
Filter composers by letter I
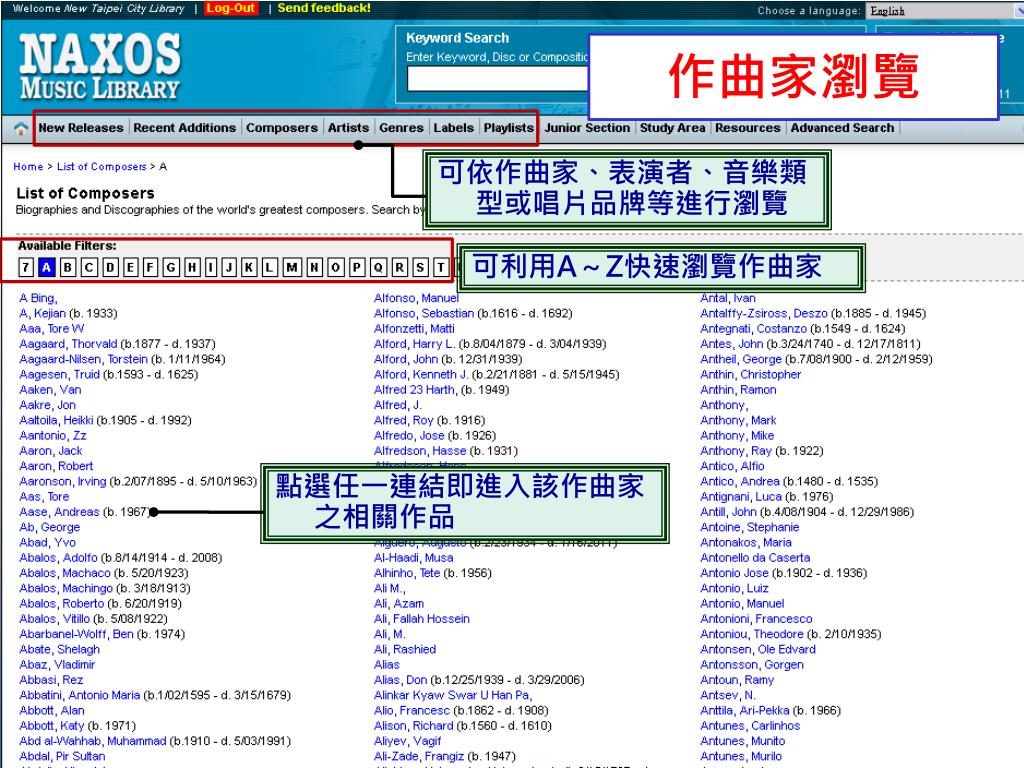pos(211,267)
